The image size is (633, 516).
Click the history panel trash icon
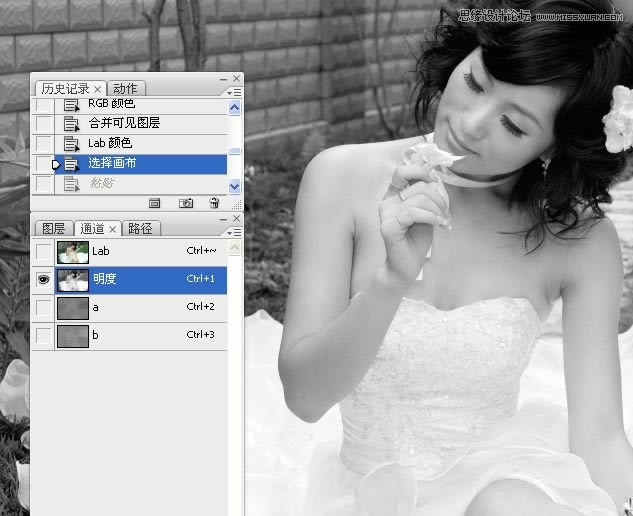[213, 203]
